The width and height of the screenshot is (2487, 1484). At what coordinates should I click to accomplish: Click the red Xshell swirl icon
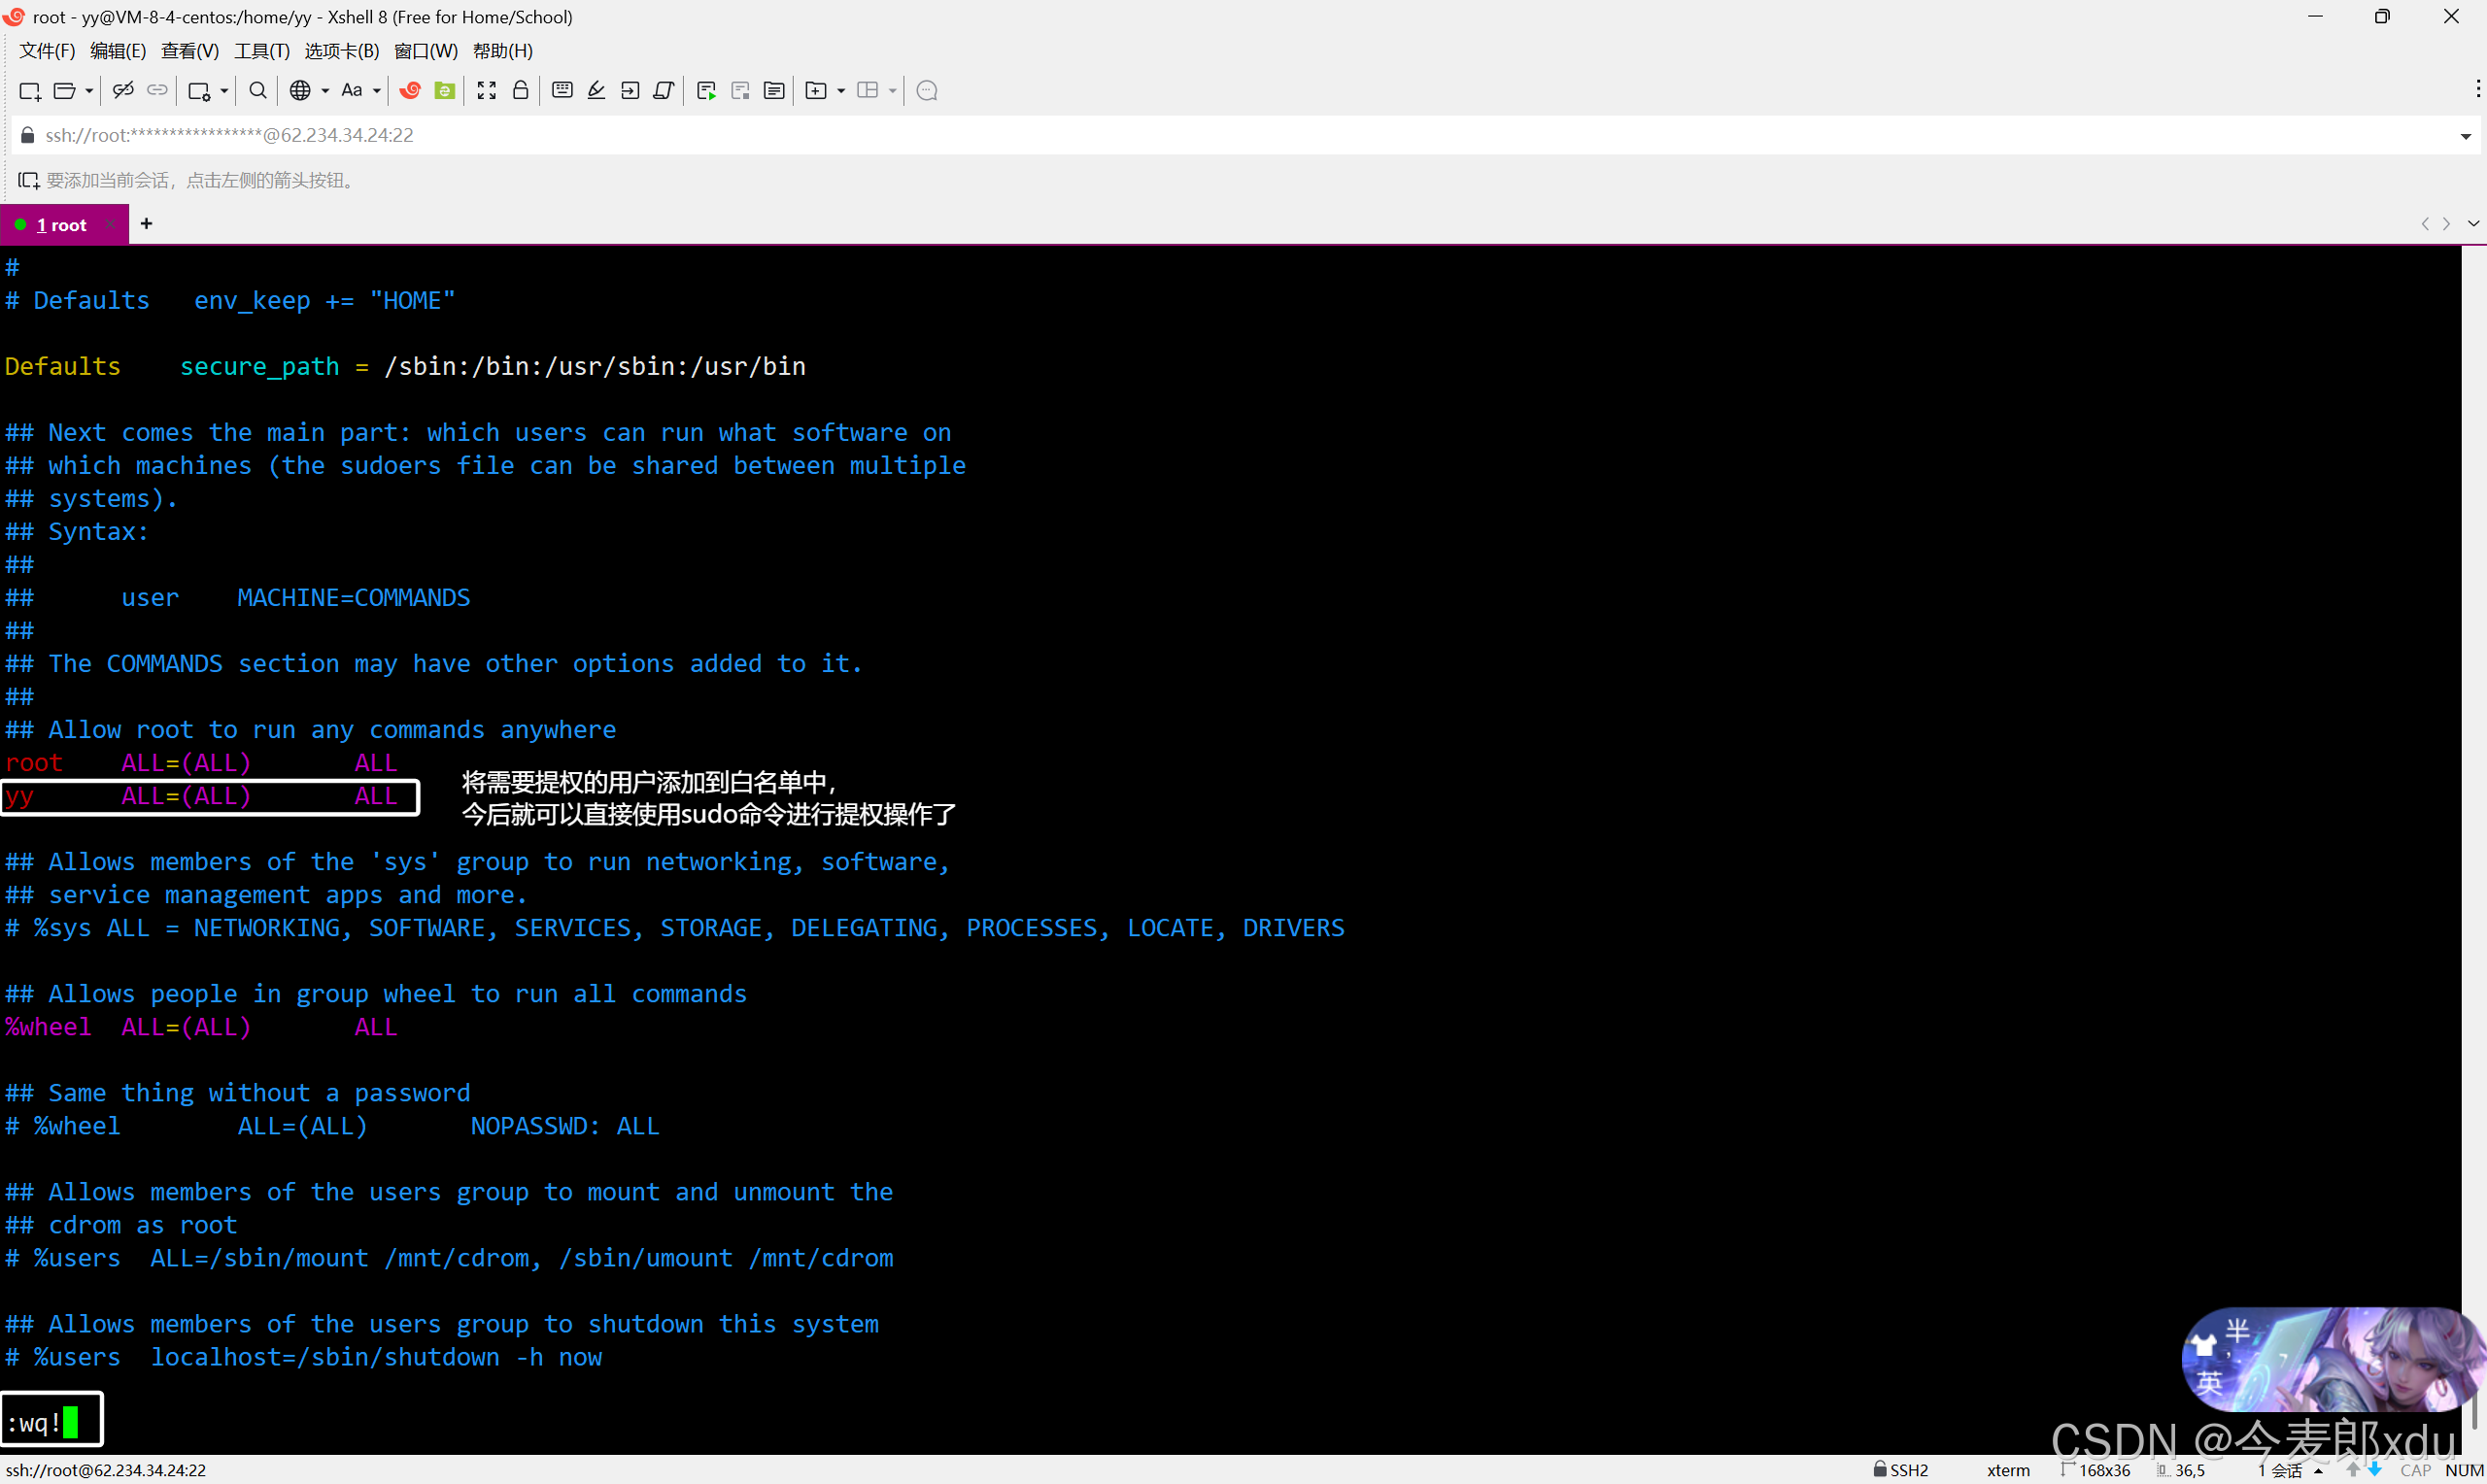tap(410, 91)
